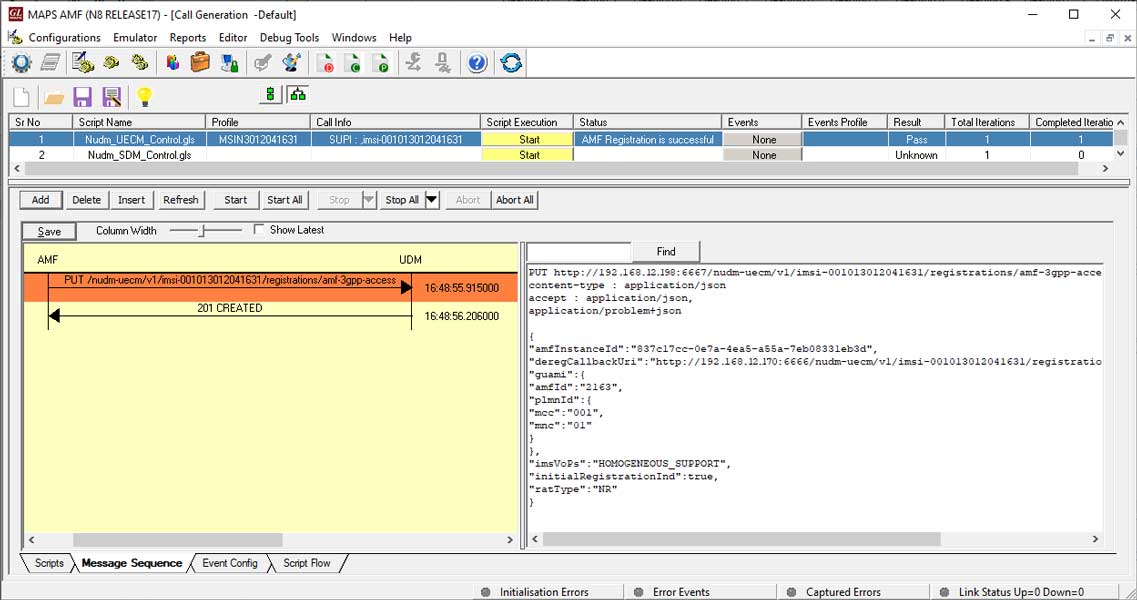The width and height of the screenshot is (1137, 600).
Task: Click the gear settings icon in the toolbar
Action: click(21, 63)
